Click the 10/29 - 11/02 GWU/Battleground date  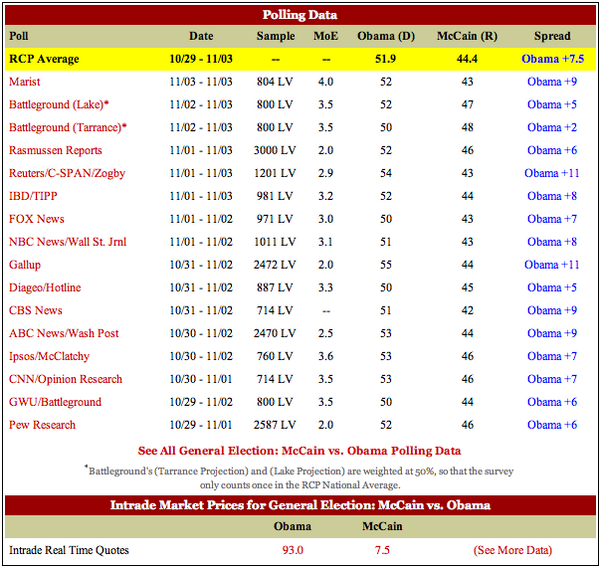[x=201, y=402]
